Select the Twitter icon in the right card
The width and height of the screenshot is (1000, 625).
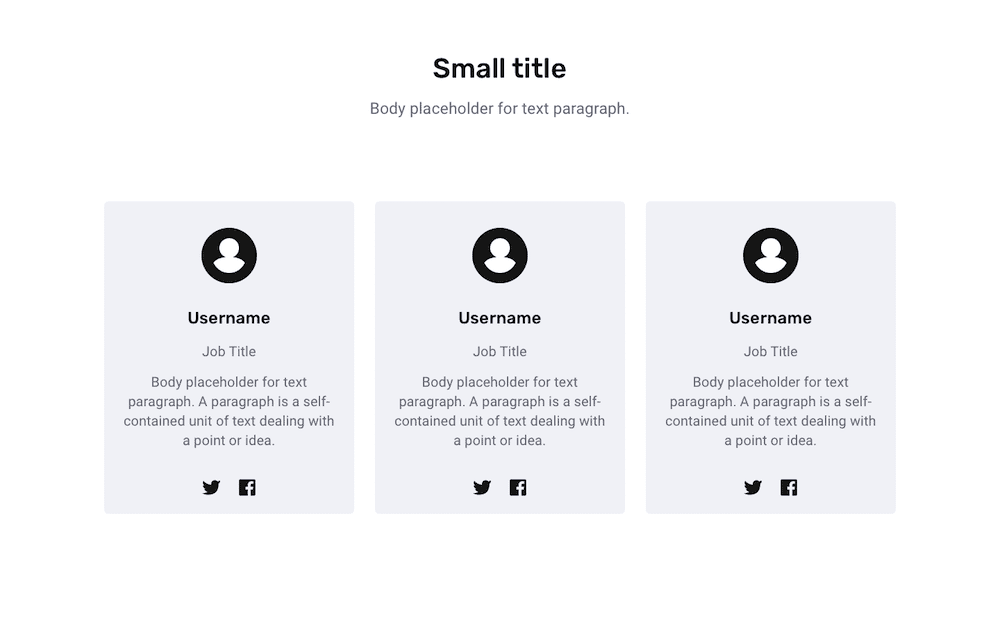[x=753, y=488]
